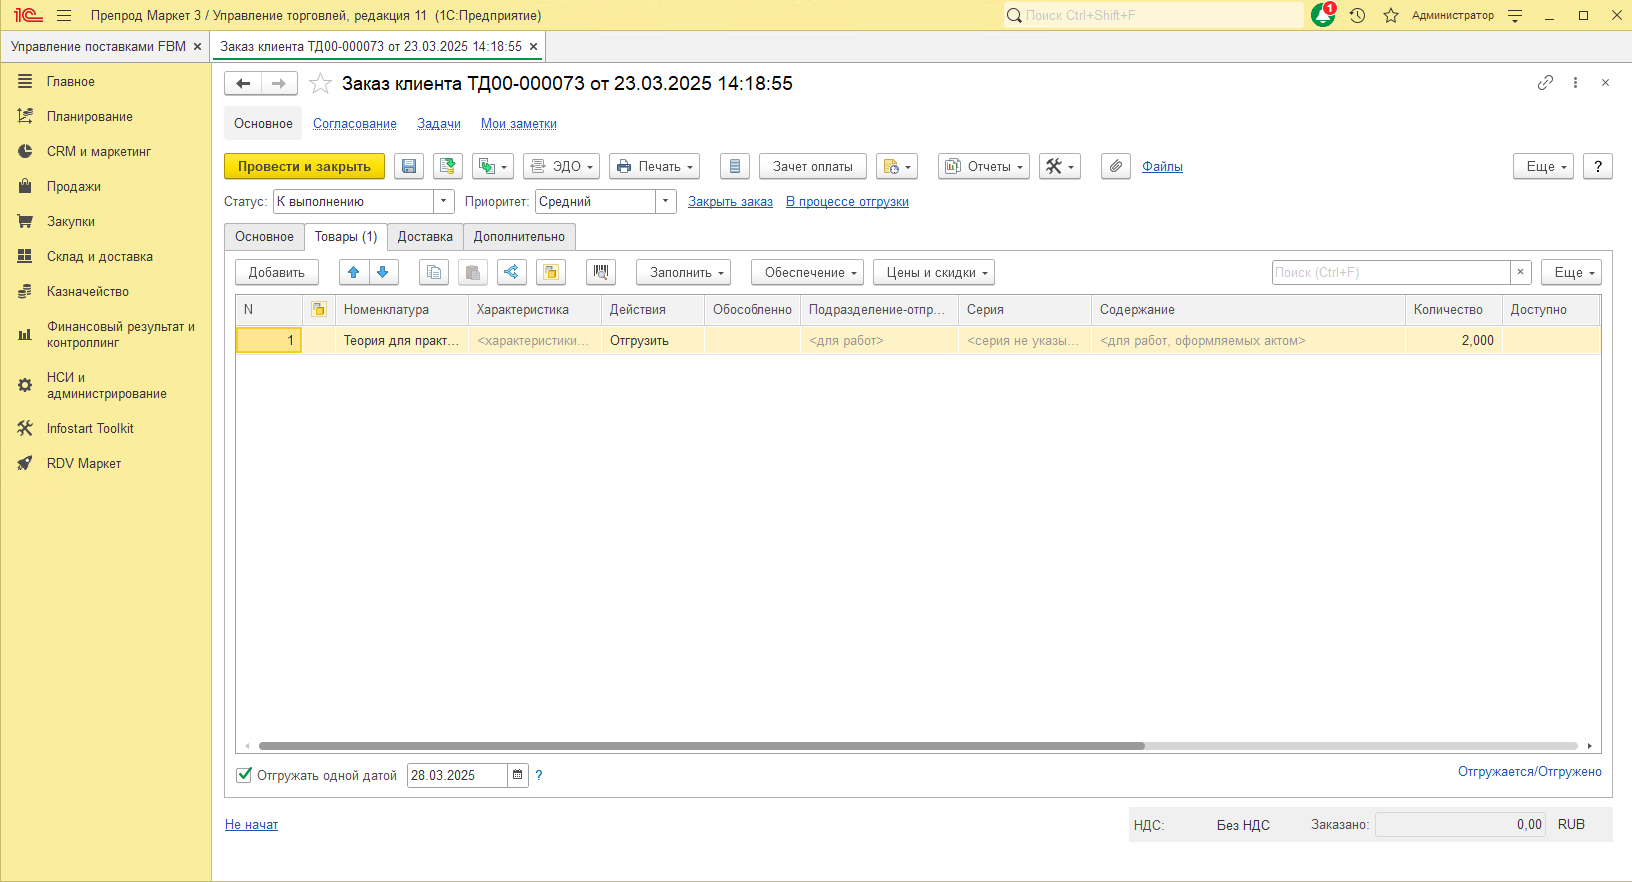Image resolution: width=1632 pixels, height=882 pixels.
Task: Expand the Обеспечение dropdown
Action: (808, 273)
